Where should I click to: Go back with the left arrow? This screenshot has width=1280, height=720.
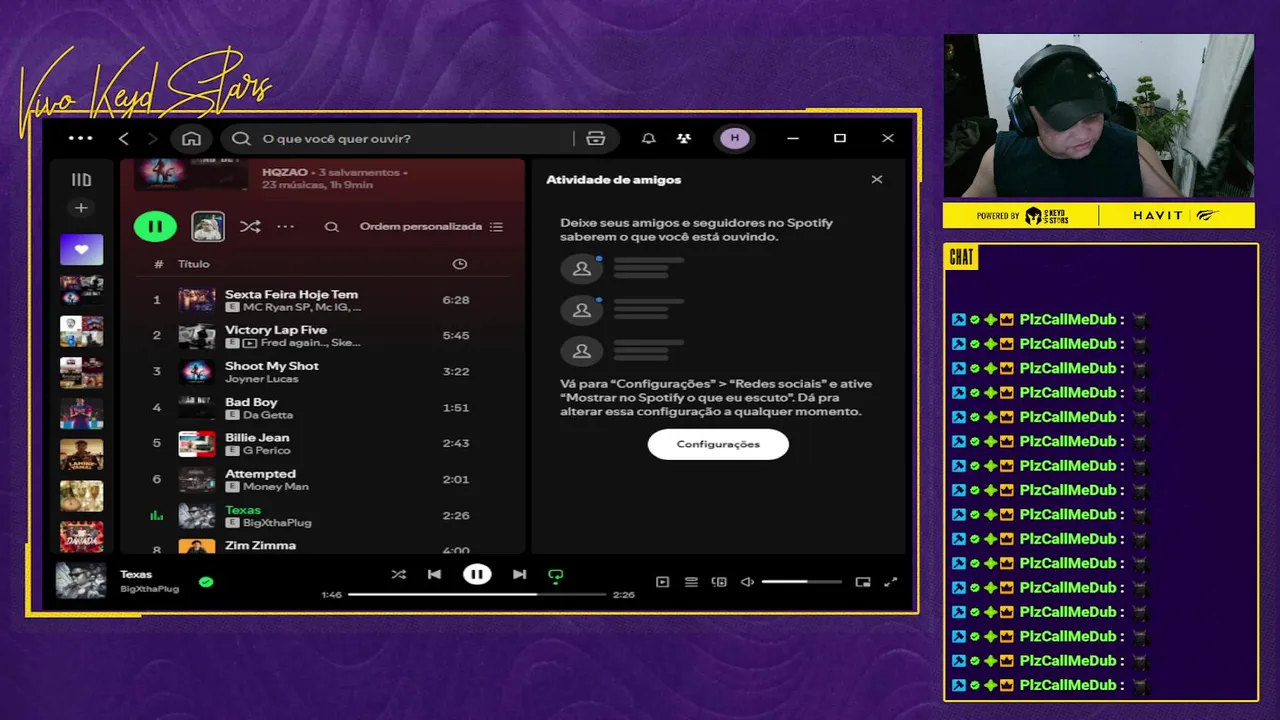click(124, 138)
